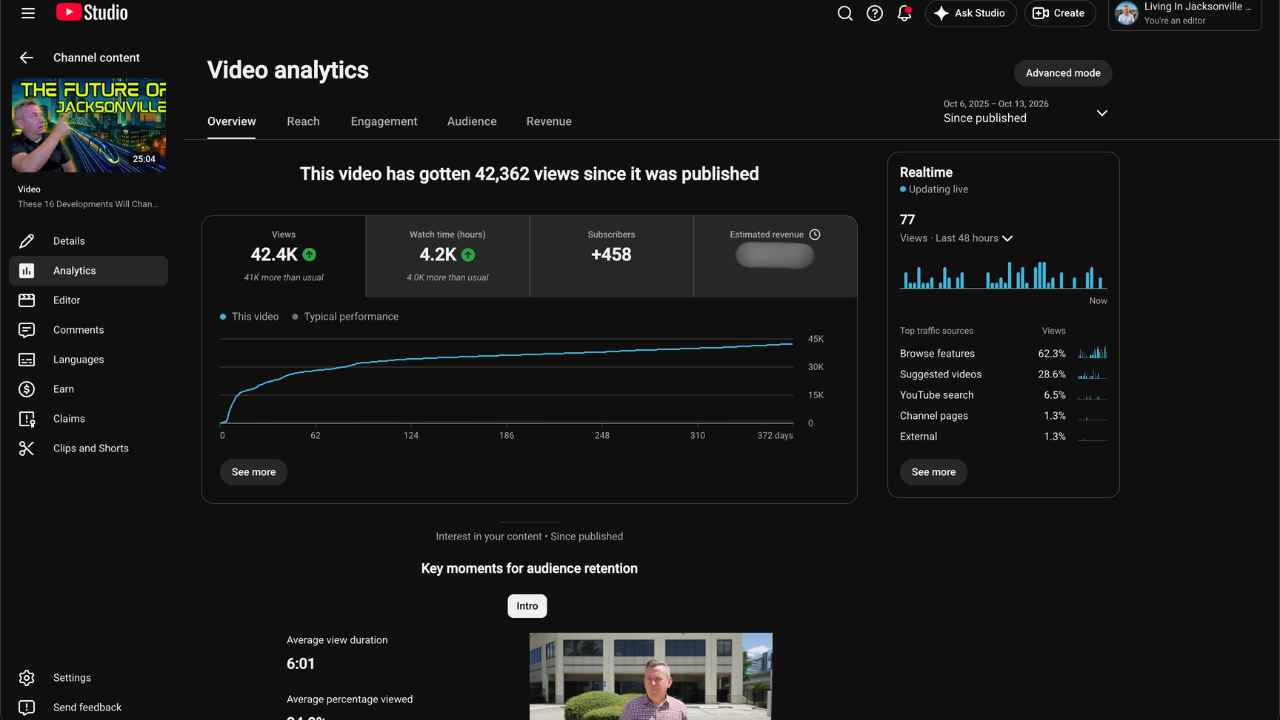
Task: Expand the Last 48 hours dropdown in Realtime
Action: [x=957, y=238]
